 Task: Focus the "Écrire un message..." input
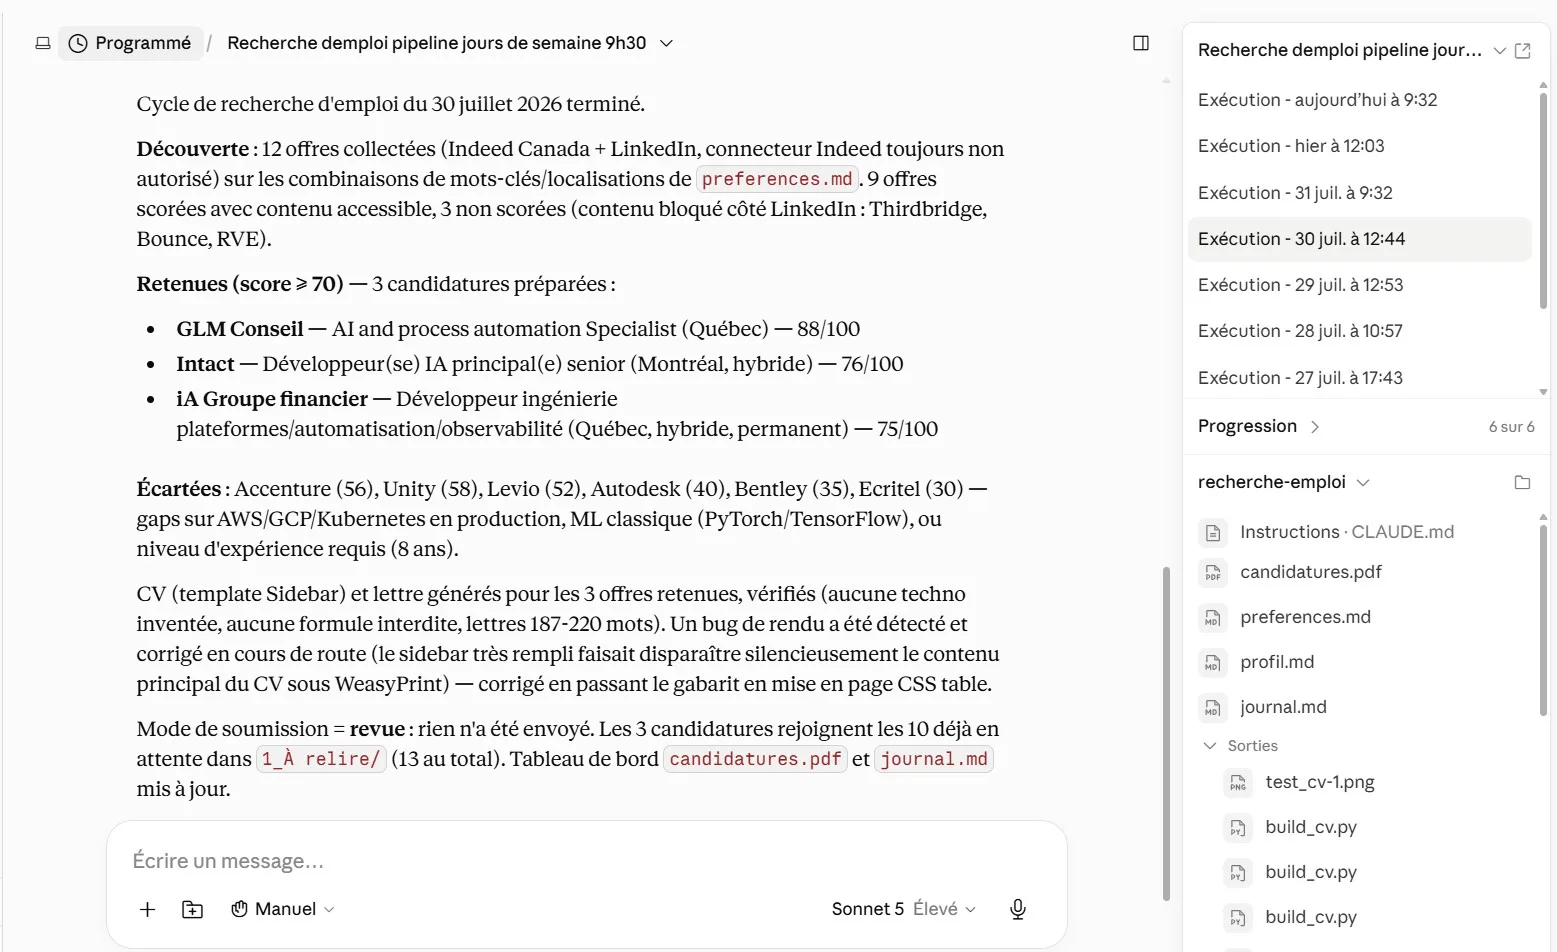(586, 861)
